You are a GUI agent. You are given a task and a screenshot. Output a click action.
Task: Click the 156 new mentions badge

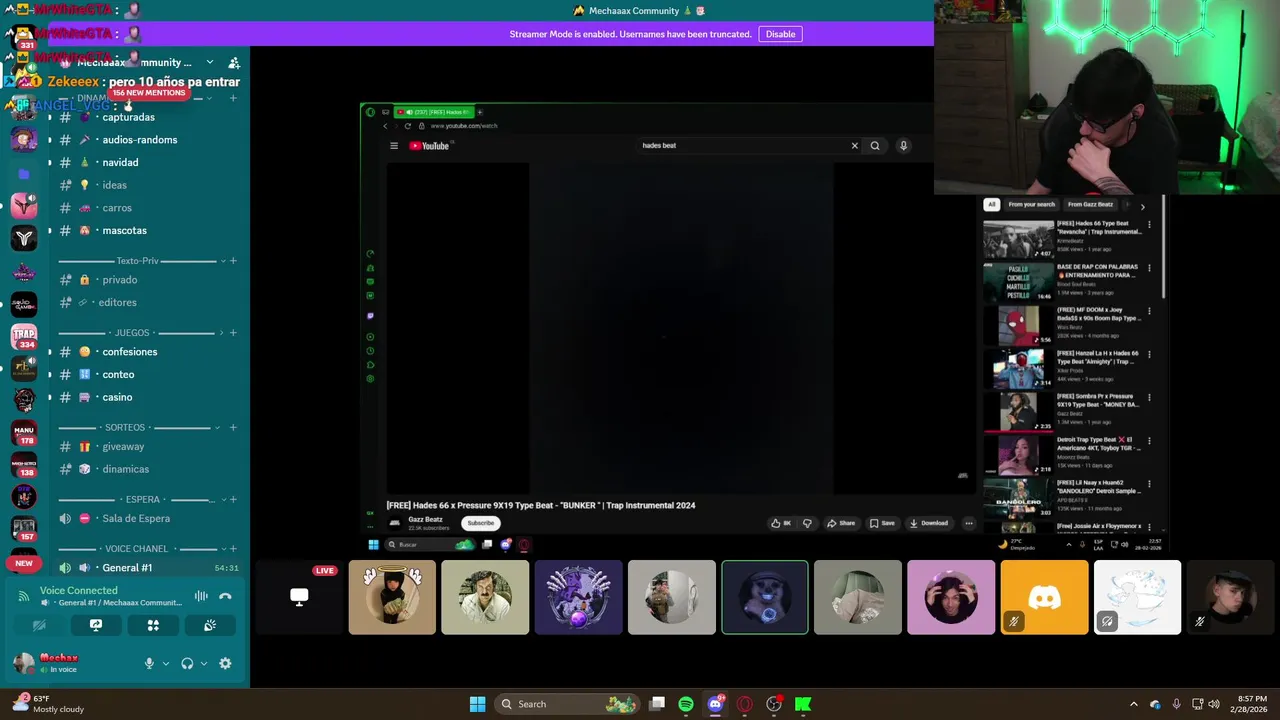(x=148, y=93)
